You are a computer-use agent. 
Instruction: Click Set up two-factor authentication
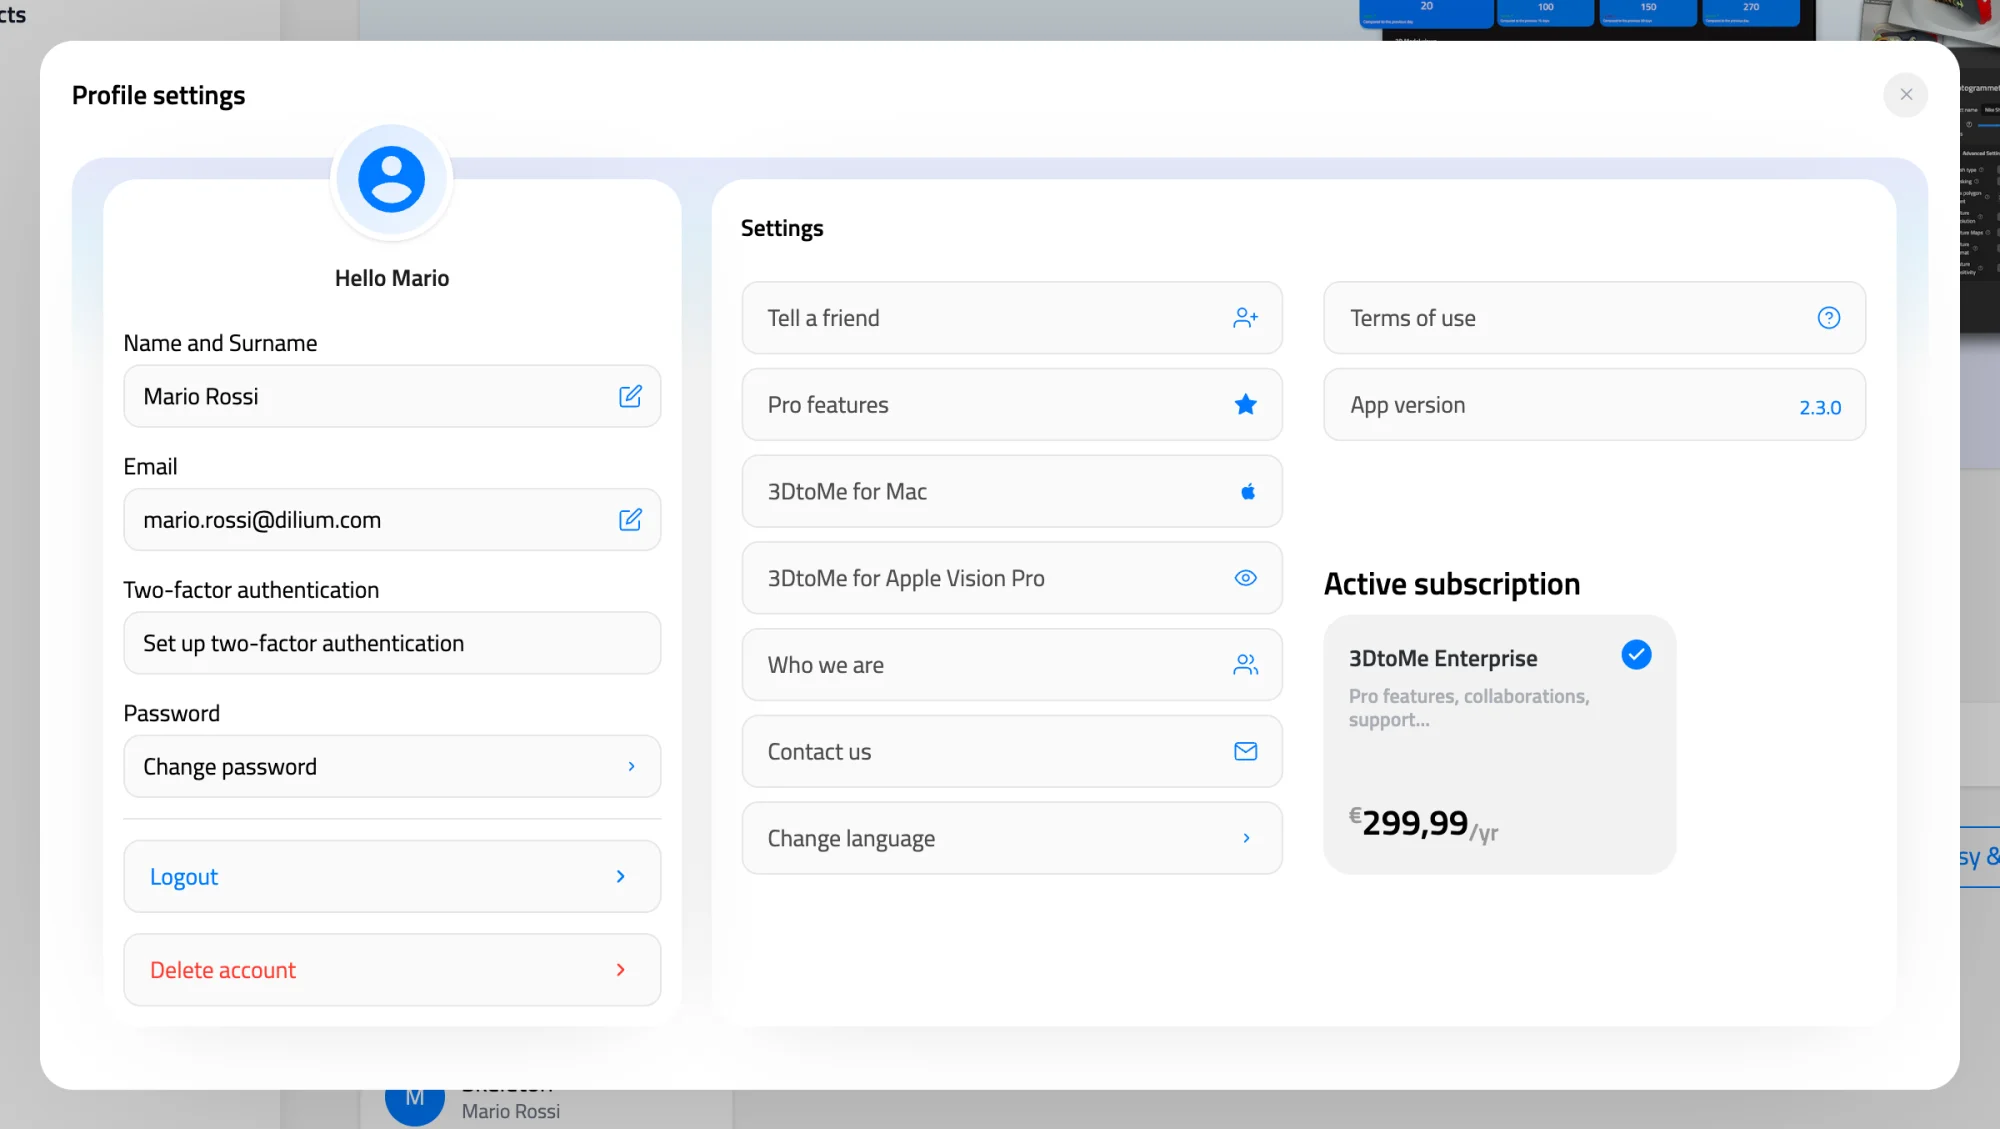tap(392, 643)
